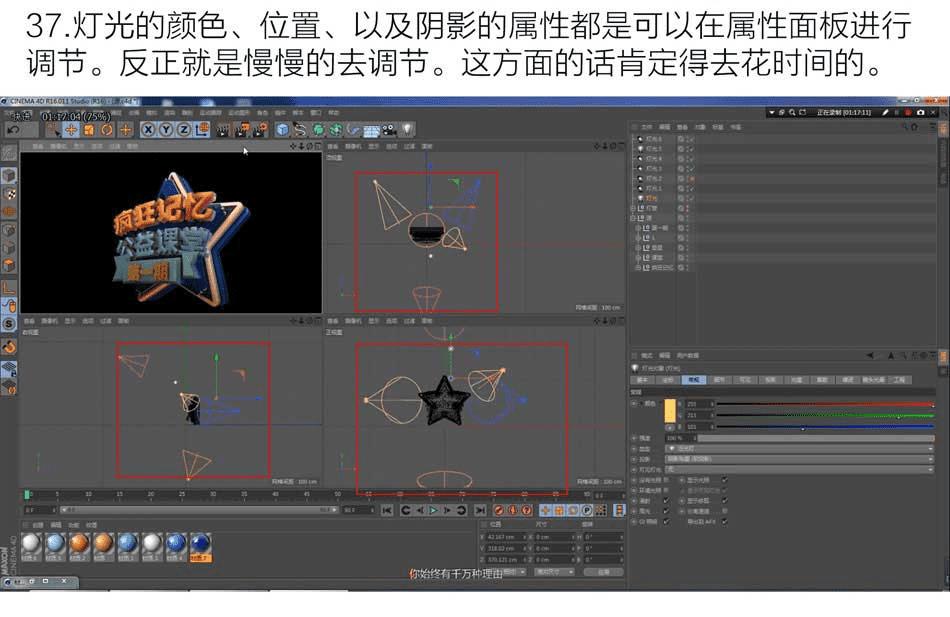Toggle the X axis lock
This screenshot has height=617, width=950.
click(x=148, y=130)
